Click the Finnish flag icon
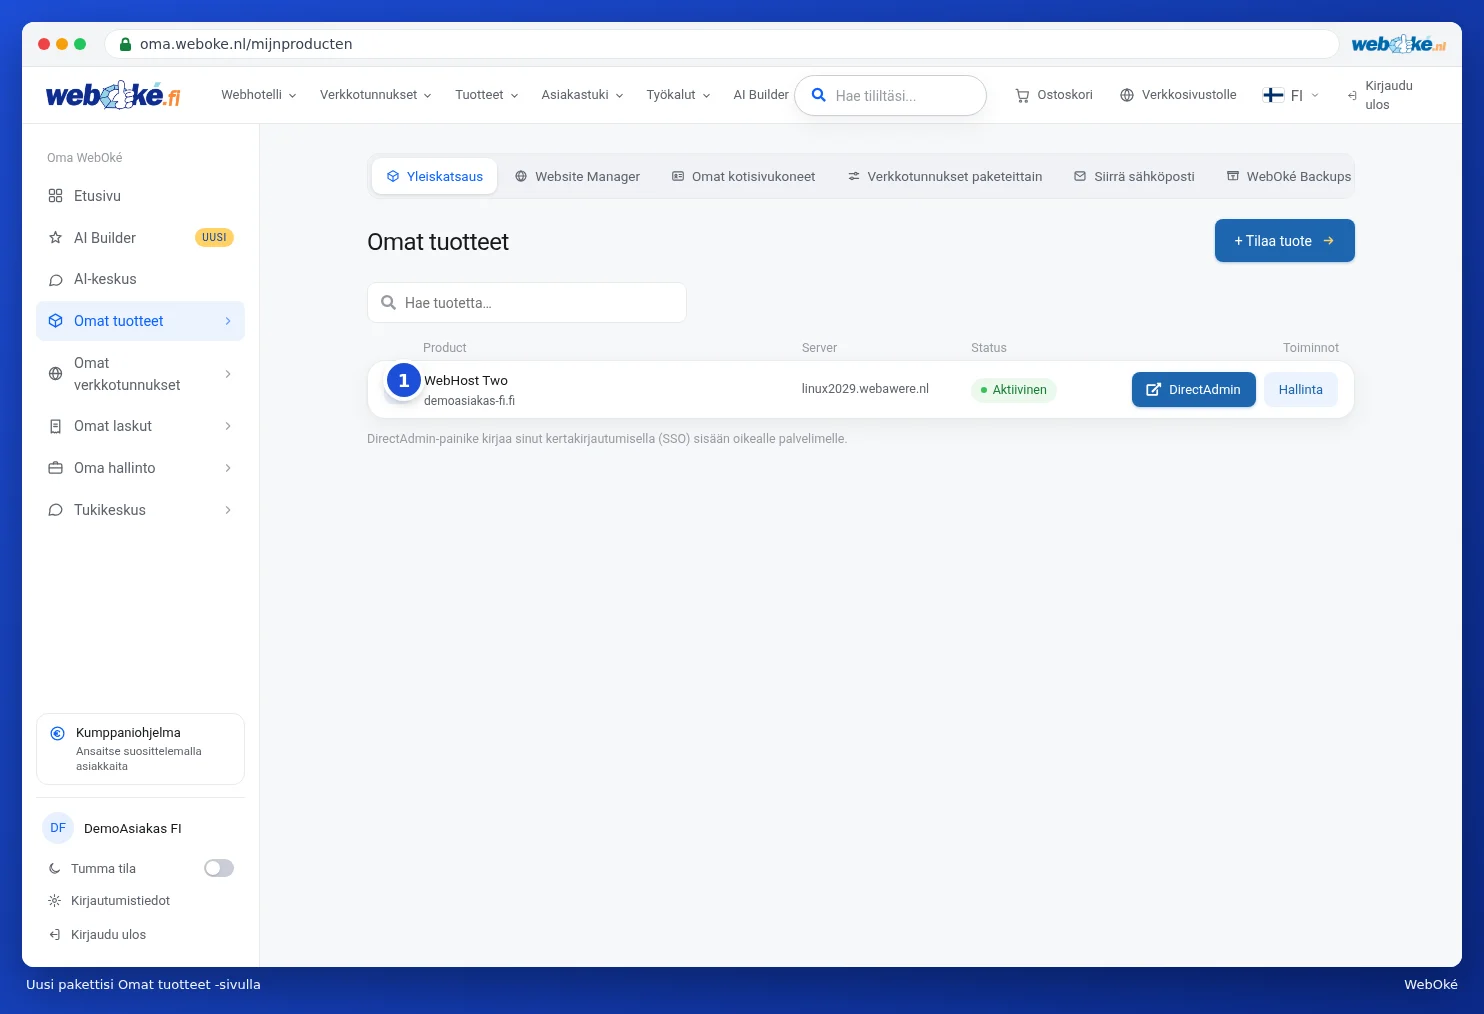 (x=1273, y=95)
